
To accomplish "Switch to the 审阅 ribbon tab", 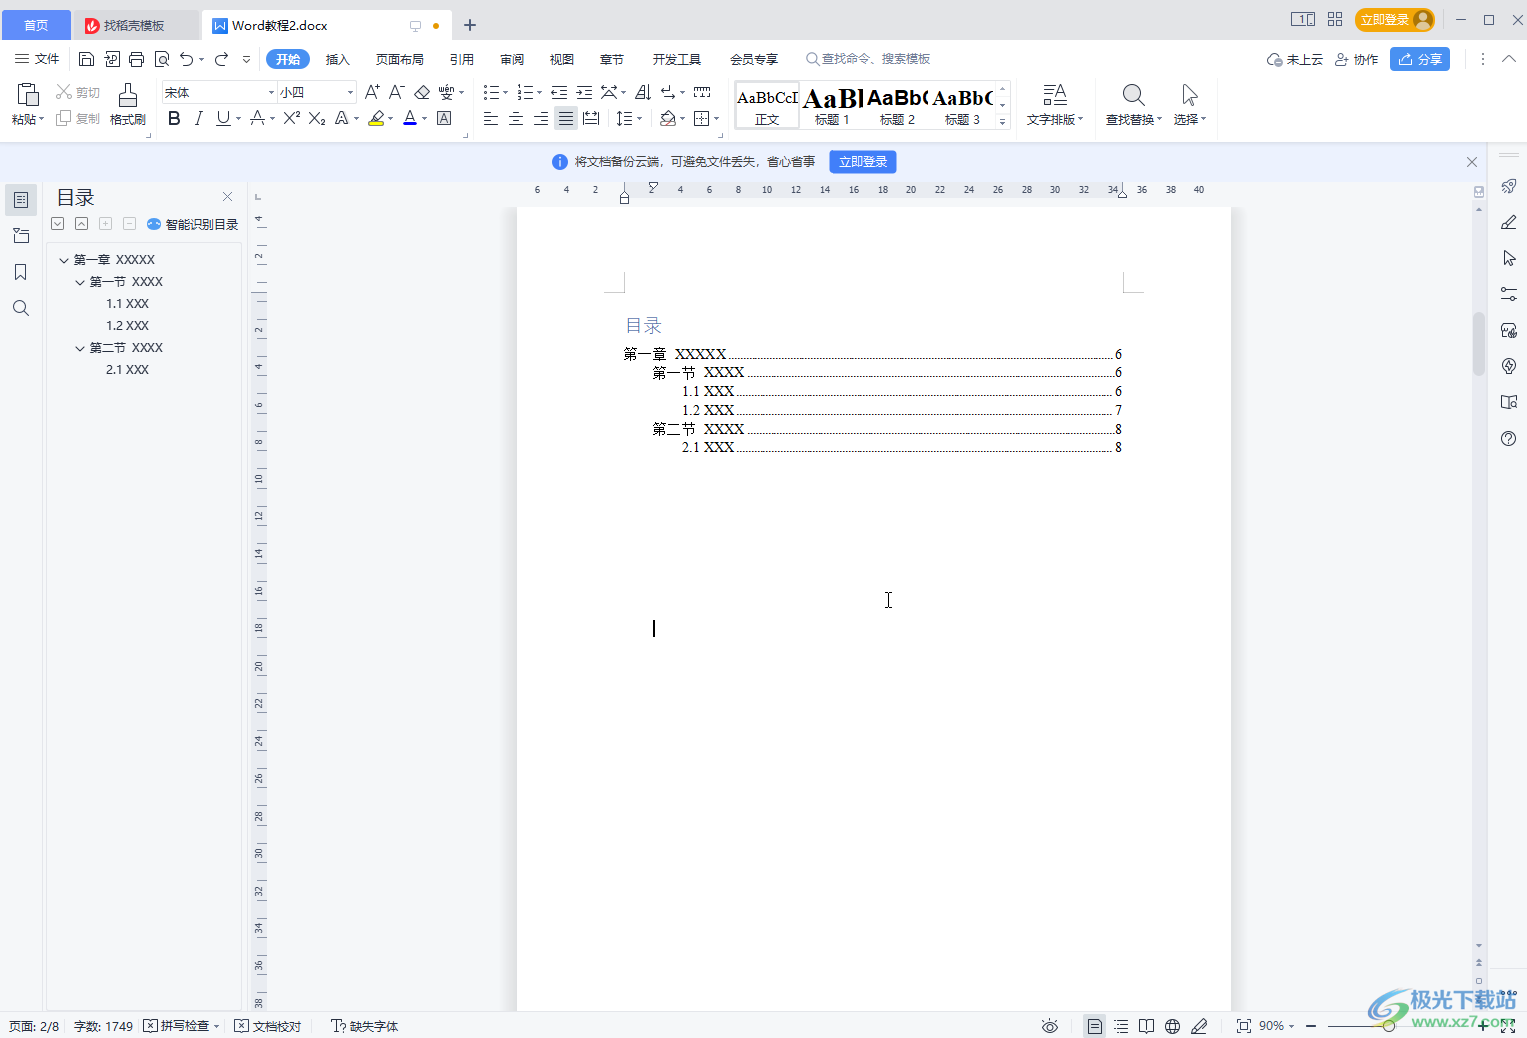I will tap(512, 59).
